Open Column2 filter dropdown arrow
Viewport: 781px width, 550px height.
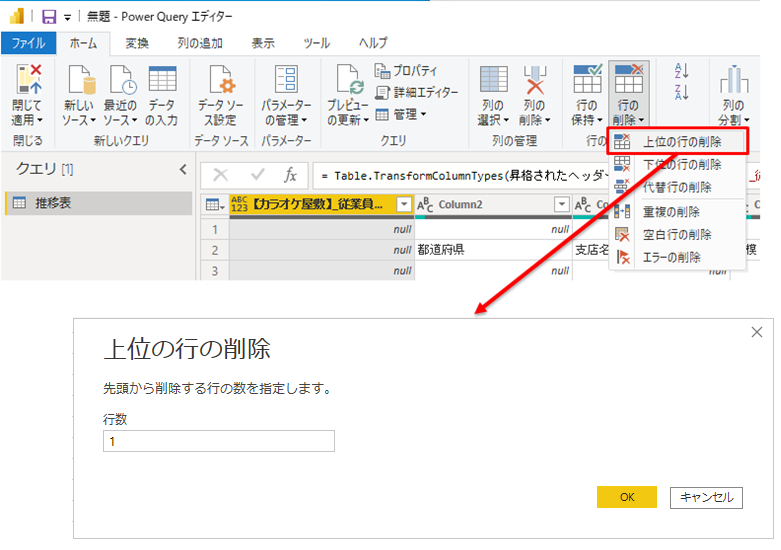click(x=561, y=204)
